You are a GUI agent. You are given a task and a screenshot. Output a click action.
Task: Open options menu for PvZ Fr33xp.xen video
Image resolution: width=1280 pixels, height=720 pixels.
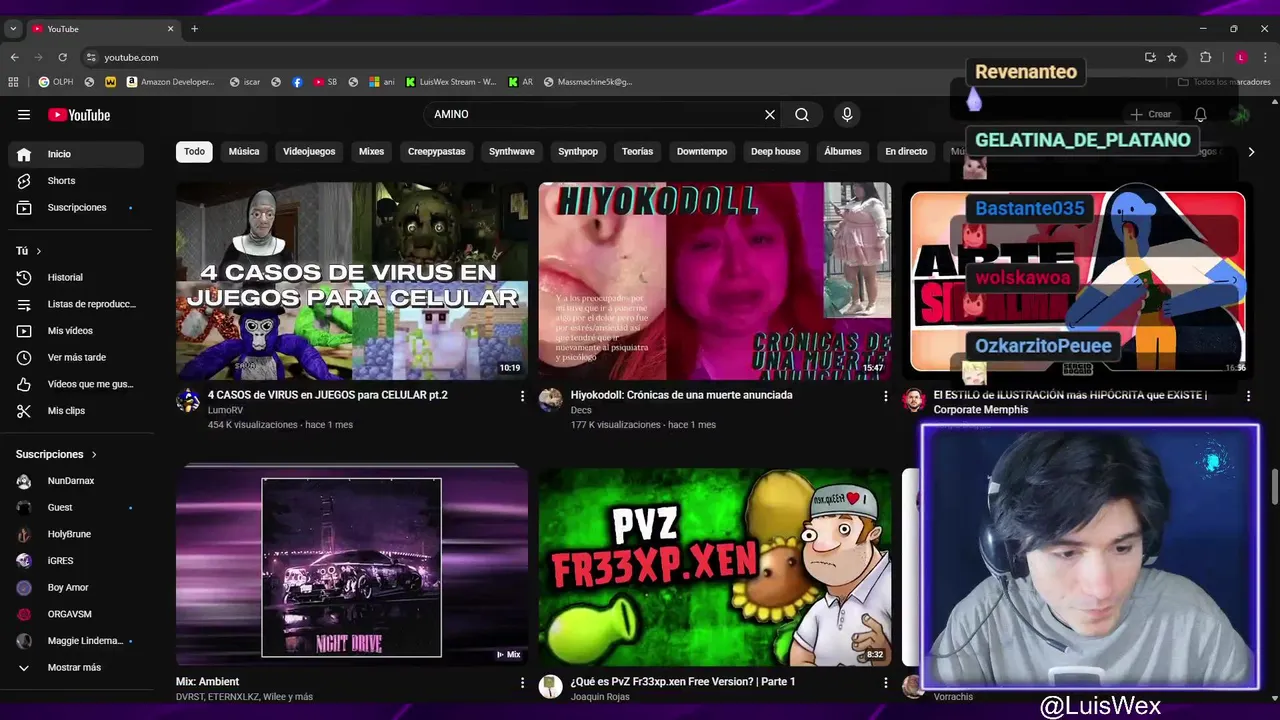[885, 683]
